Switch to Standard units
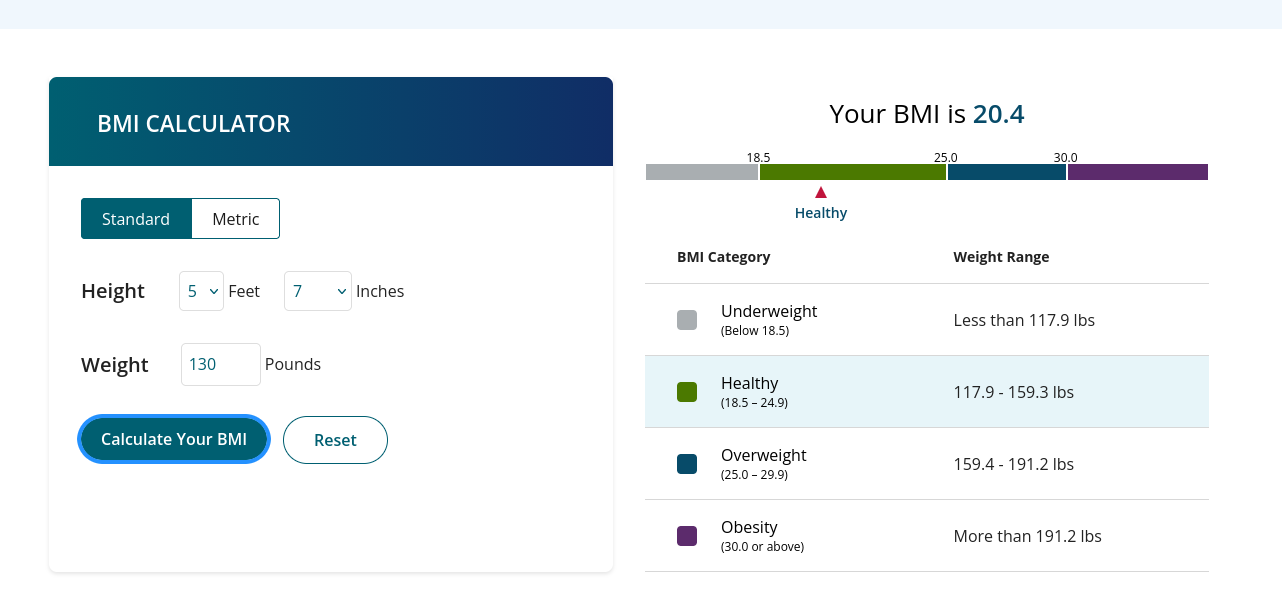Viewport: 1282px width, 601px height. click(x=136, y=219)
